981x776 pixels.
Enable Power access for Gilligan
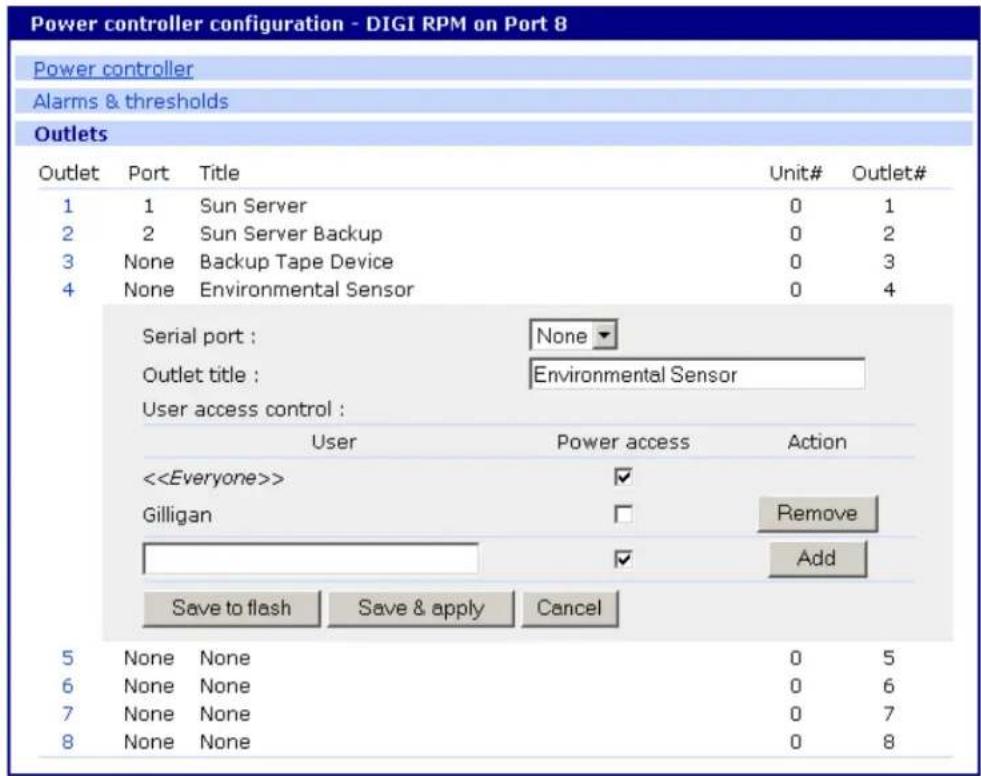coord(623,514)
